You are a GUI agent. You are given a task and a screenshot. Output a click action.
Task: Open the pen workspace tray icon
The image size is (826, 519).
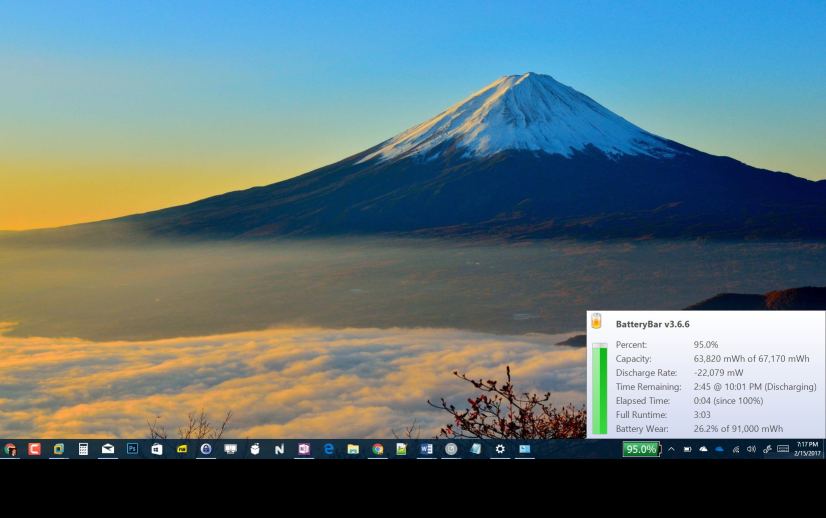click(767, 449)
